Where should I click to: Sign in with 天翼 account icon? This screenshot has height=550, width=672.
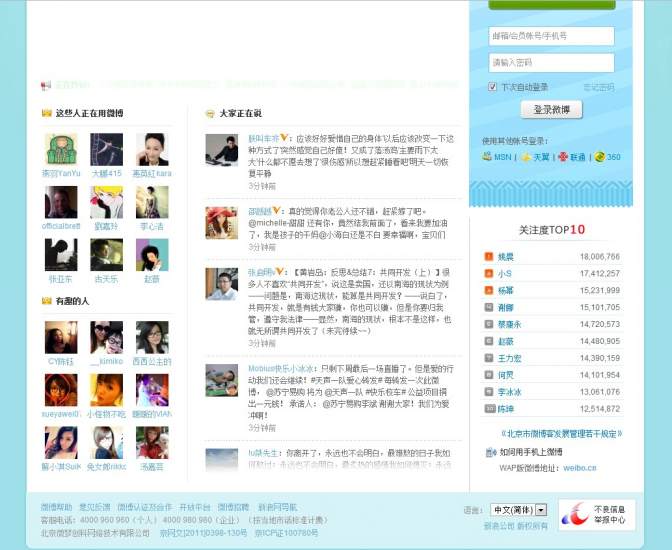(525, 157)
